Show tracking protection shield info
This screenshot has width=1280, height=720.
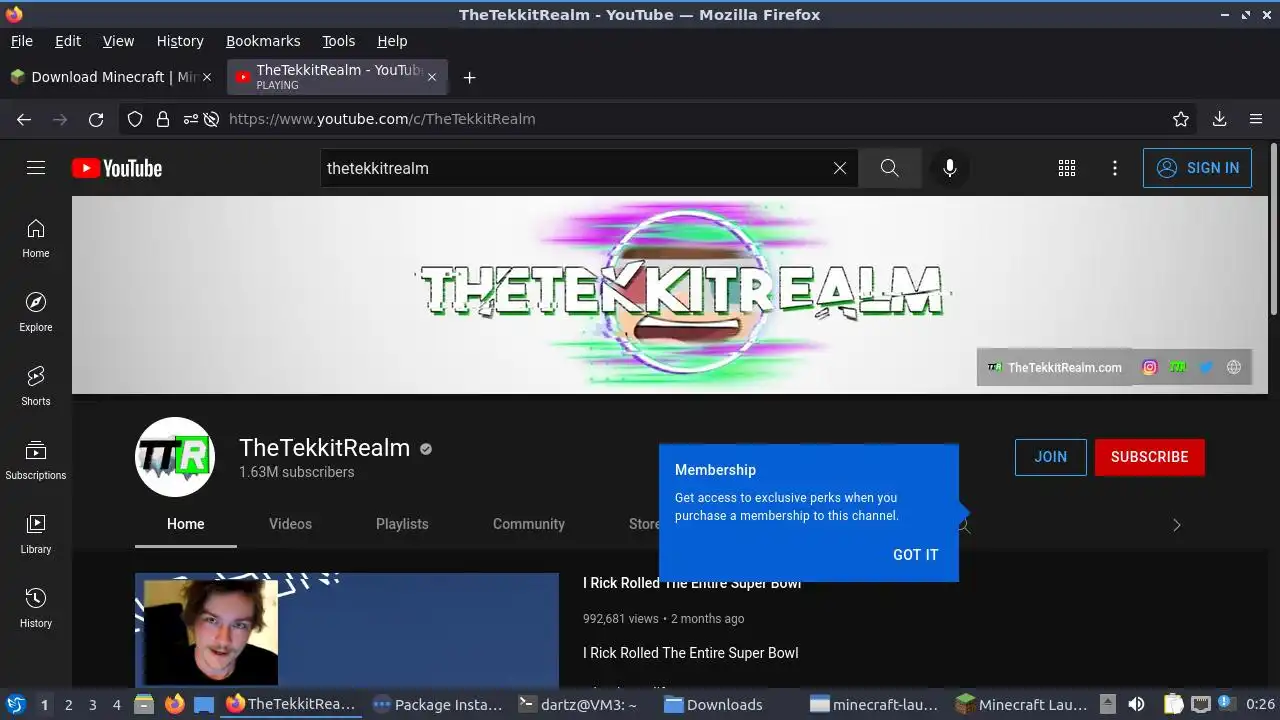click(135, 119)
